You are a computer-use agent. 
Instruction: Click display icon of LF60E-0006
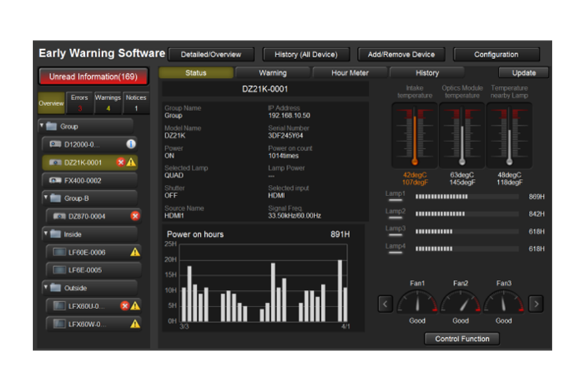click(59, 252)
